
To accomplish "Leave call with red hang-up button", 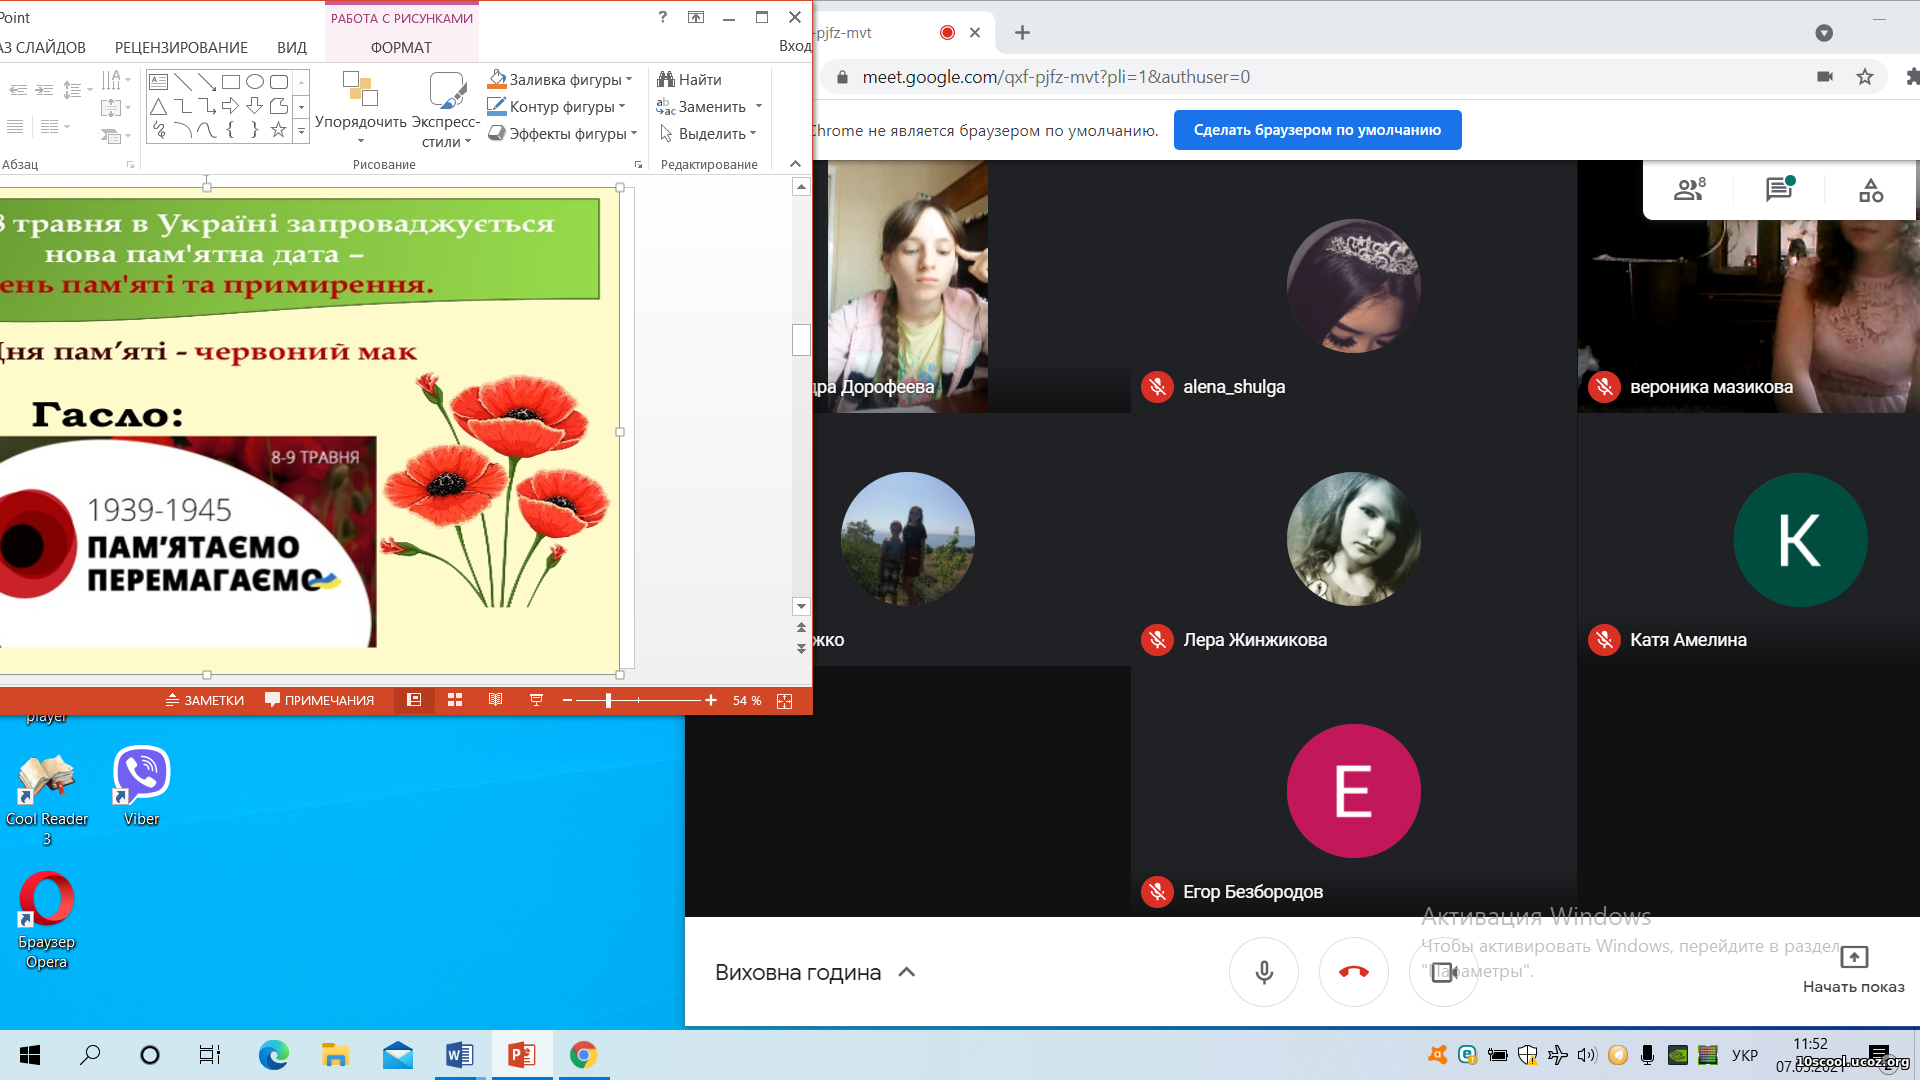I will (1354, 972).
